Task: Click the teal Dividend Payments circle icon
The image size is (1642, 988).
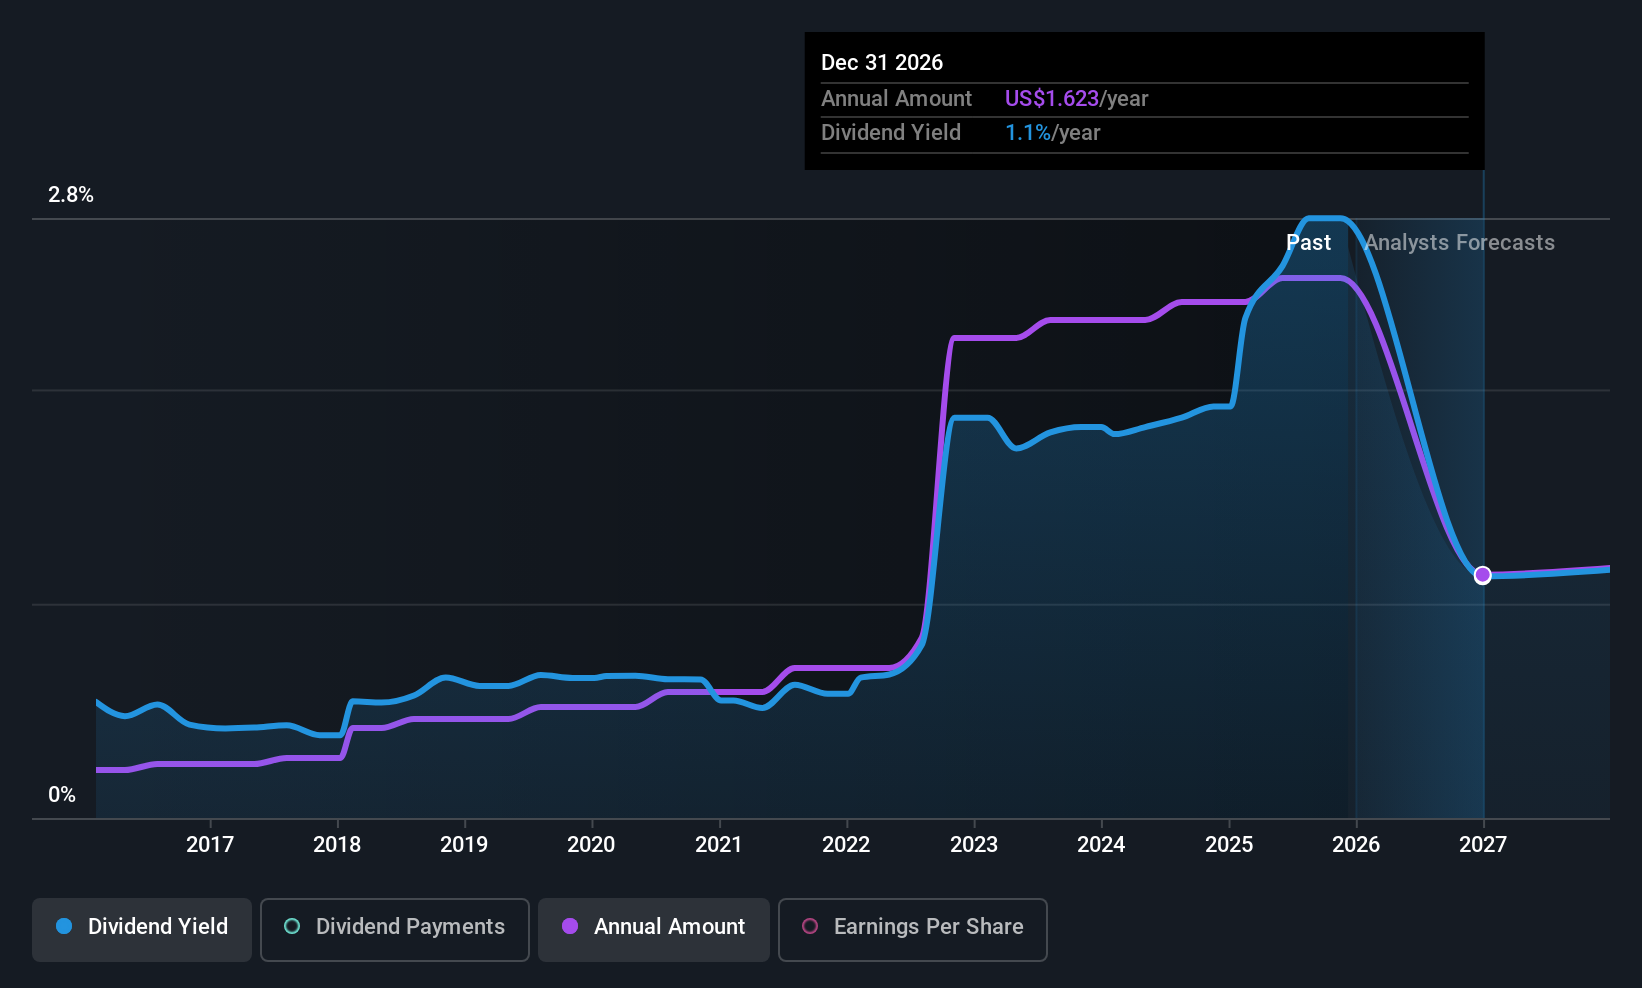Action: click(x=292, y=927)
